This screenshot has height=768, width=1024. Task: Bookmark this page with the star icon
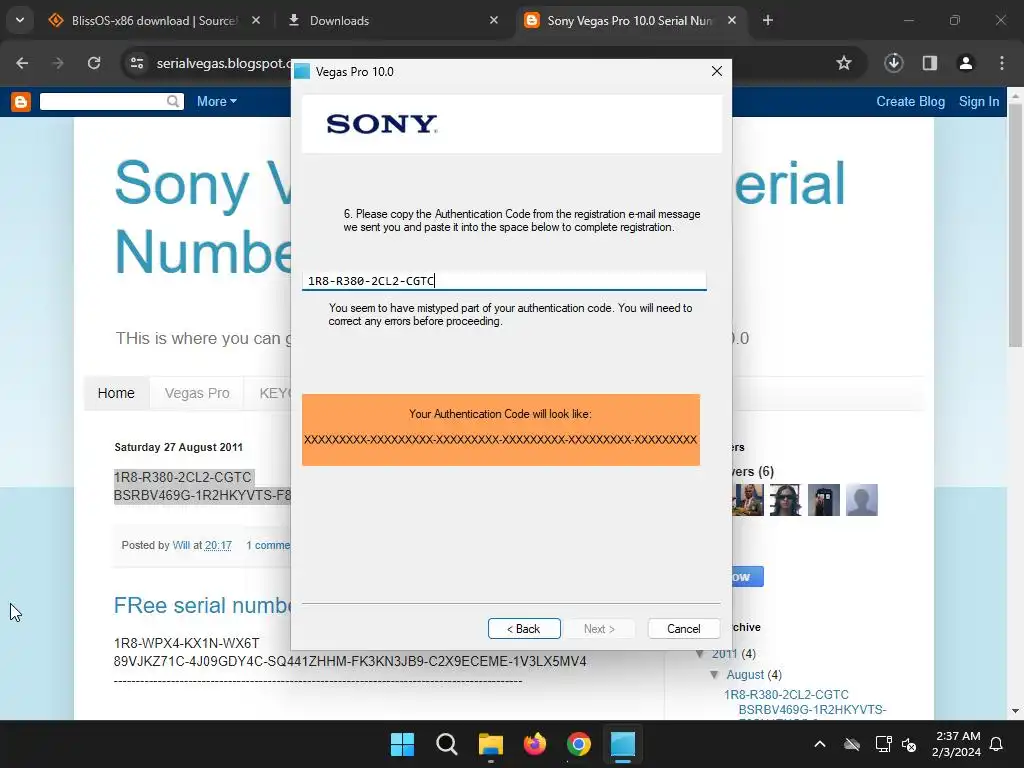click(844, 63)
